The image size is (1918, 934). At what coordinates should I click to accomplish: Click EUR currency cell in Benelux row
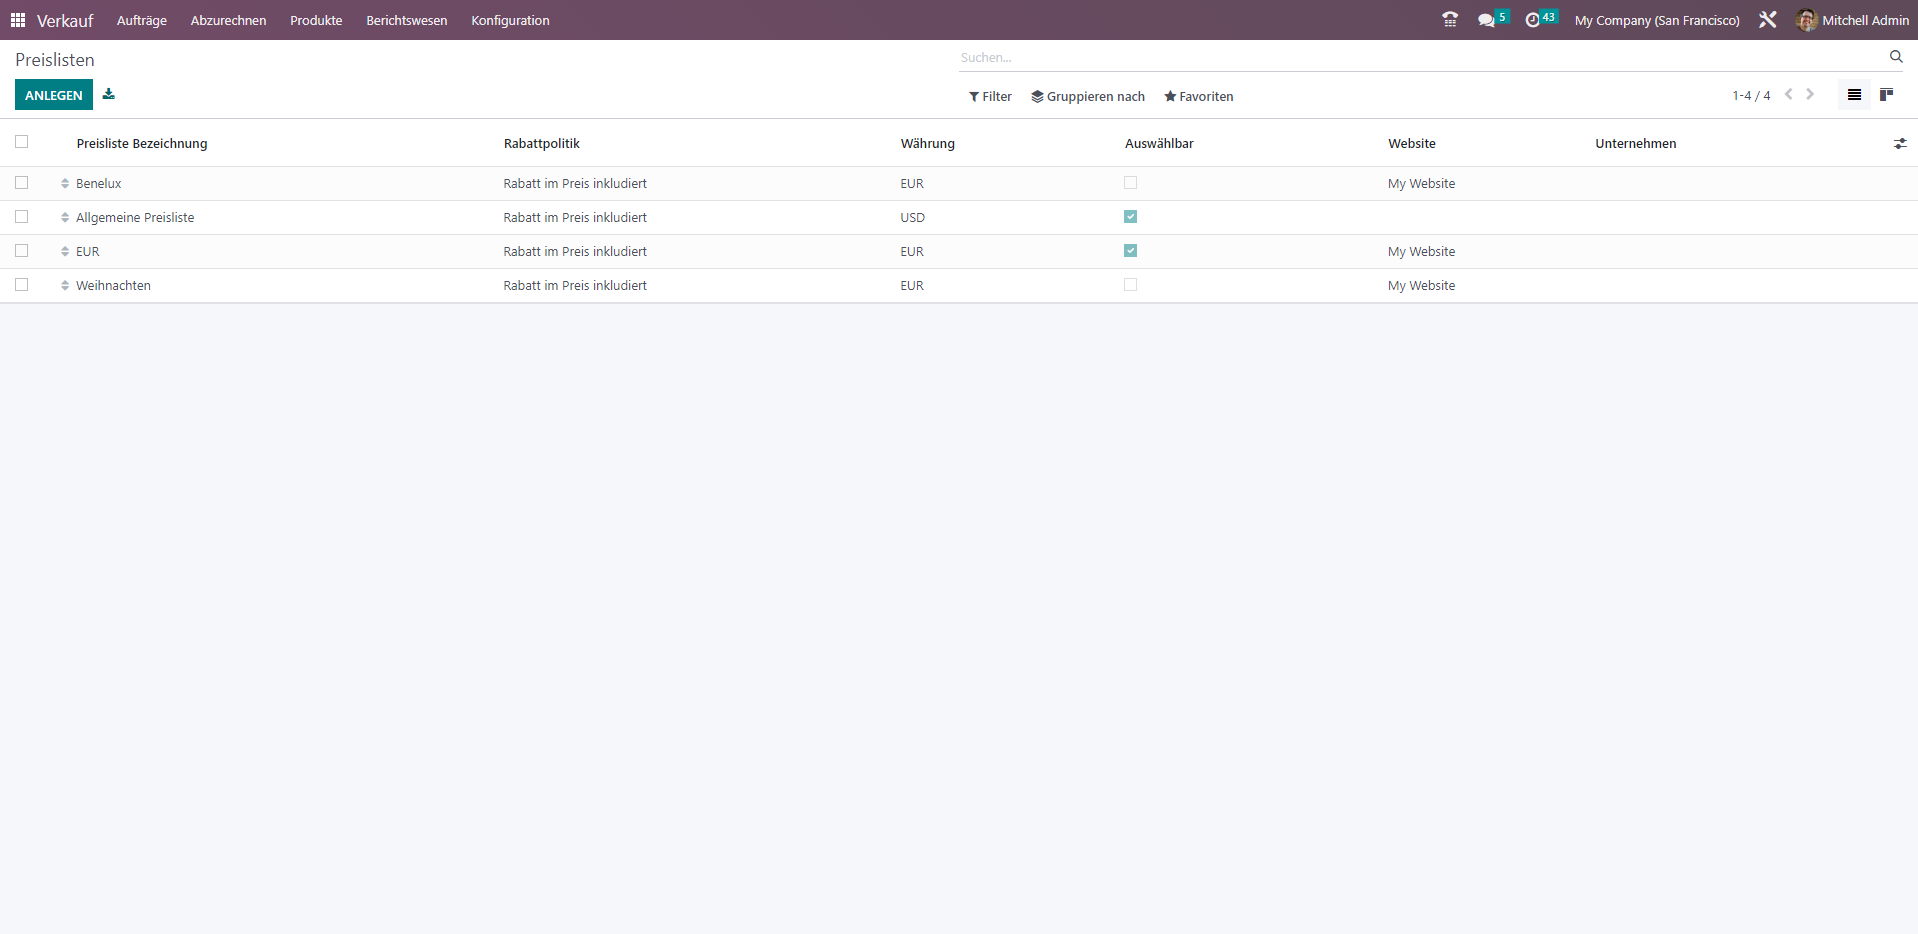tap(912, 184)
